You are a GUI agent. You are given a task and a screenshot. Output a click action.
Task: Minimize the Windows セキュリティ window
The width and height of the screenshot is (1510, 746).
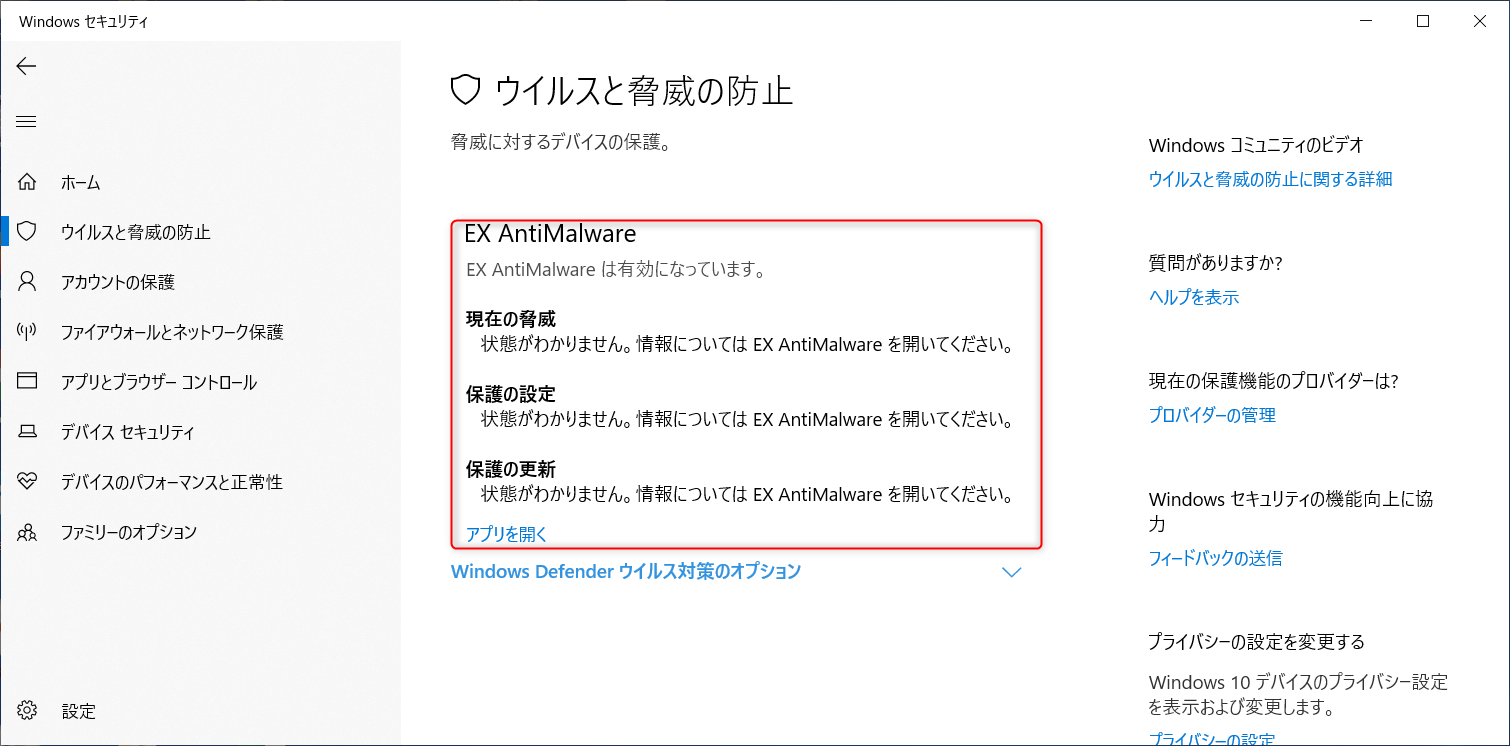point(1365,21)
